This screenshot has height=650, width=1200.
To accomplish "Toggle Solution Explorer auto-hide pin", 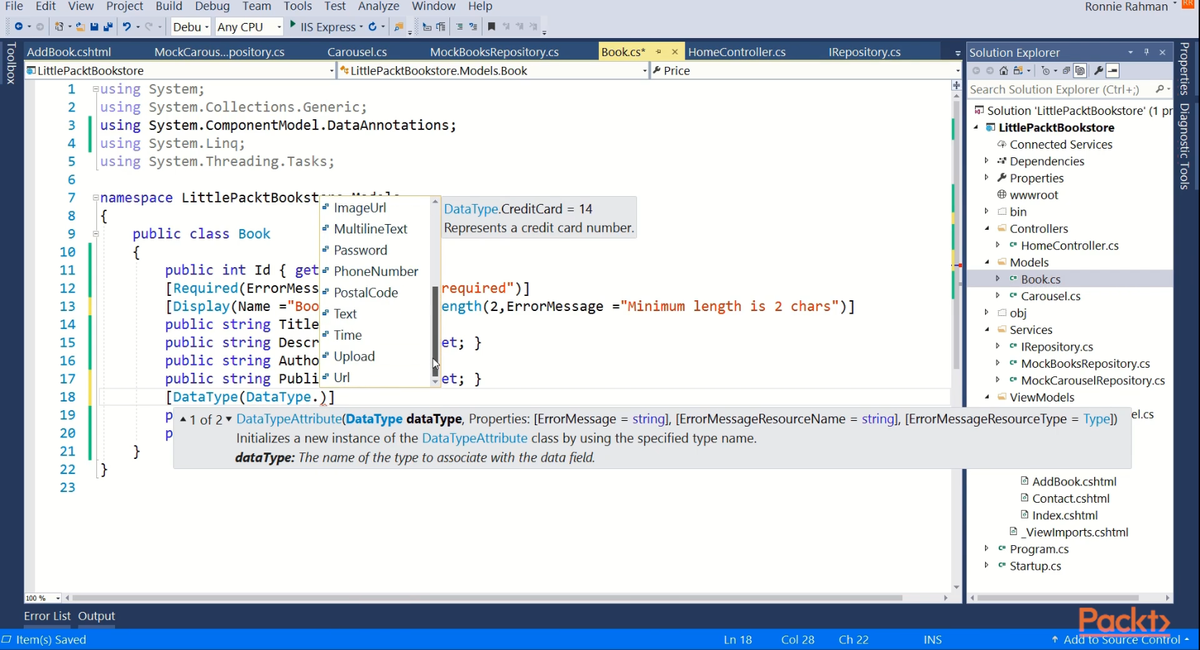I will 1146,52.
